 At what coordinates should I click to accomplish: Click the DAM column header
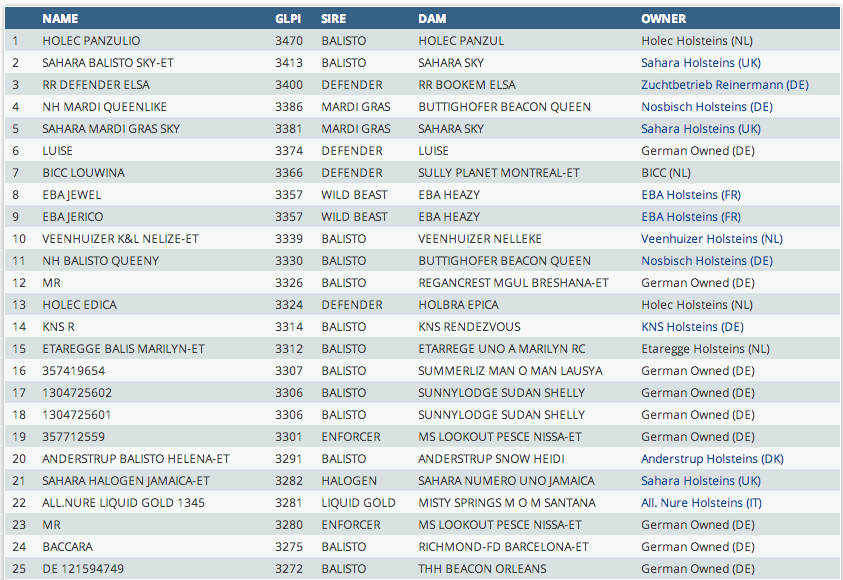click(431, 19)
